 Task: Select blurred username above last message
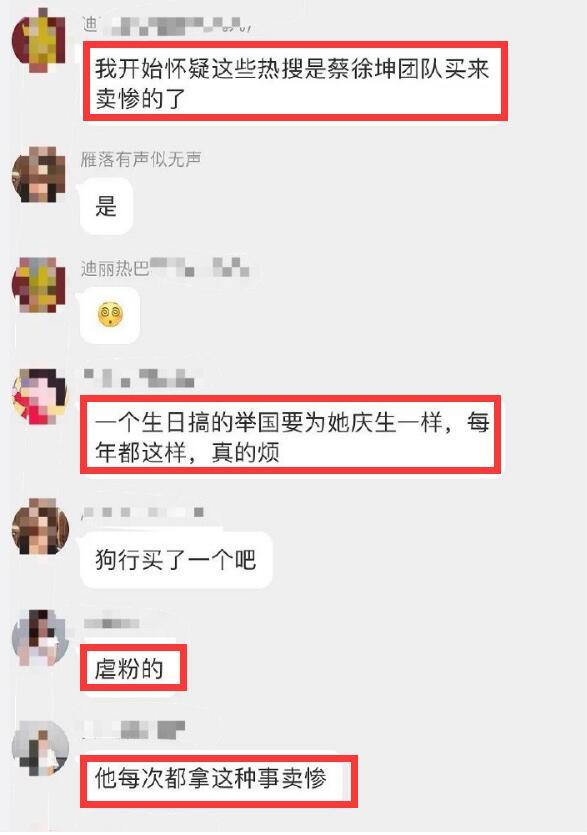(x=134, y=729)
